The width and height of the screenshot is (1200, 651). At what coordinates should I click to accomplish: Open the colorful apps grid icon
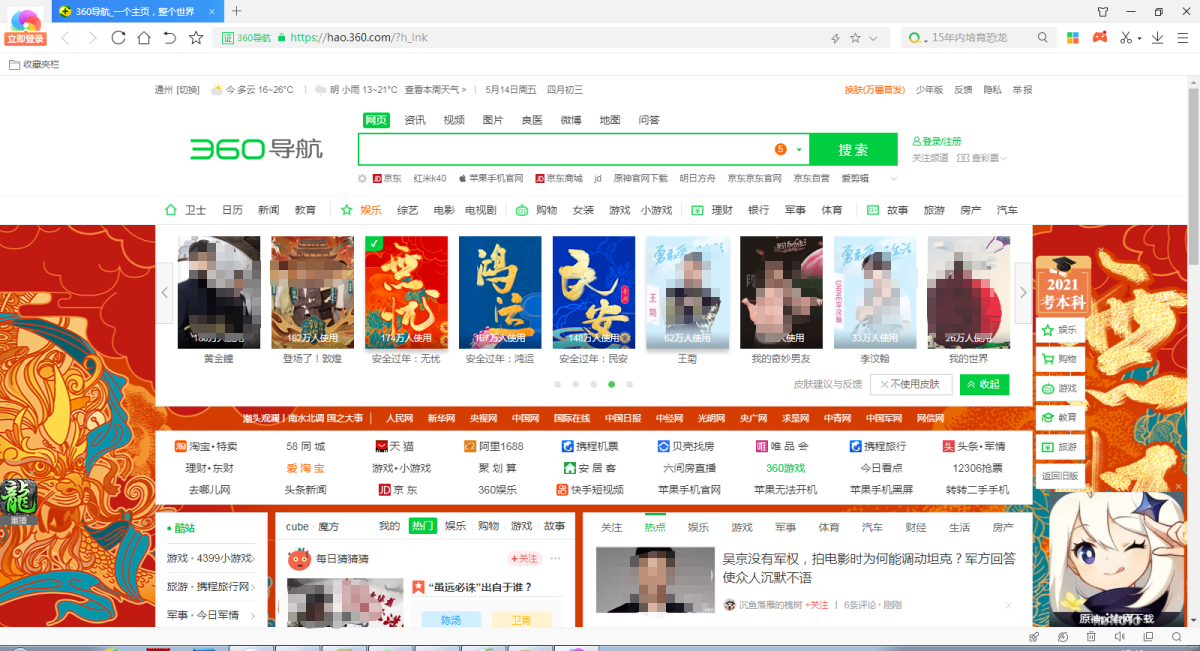point(1072,38)
